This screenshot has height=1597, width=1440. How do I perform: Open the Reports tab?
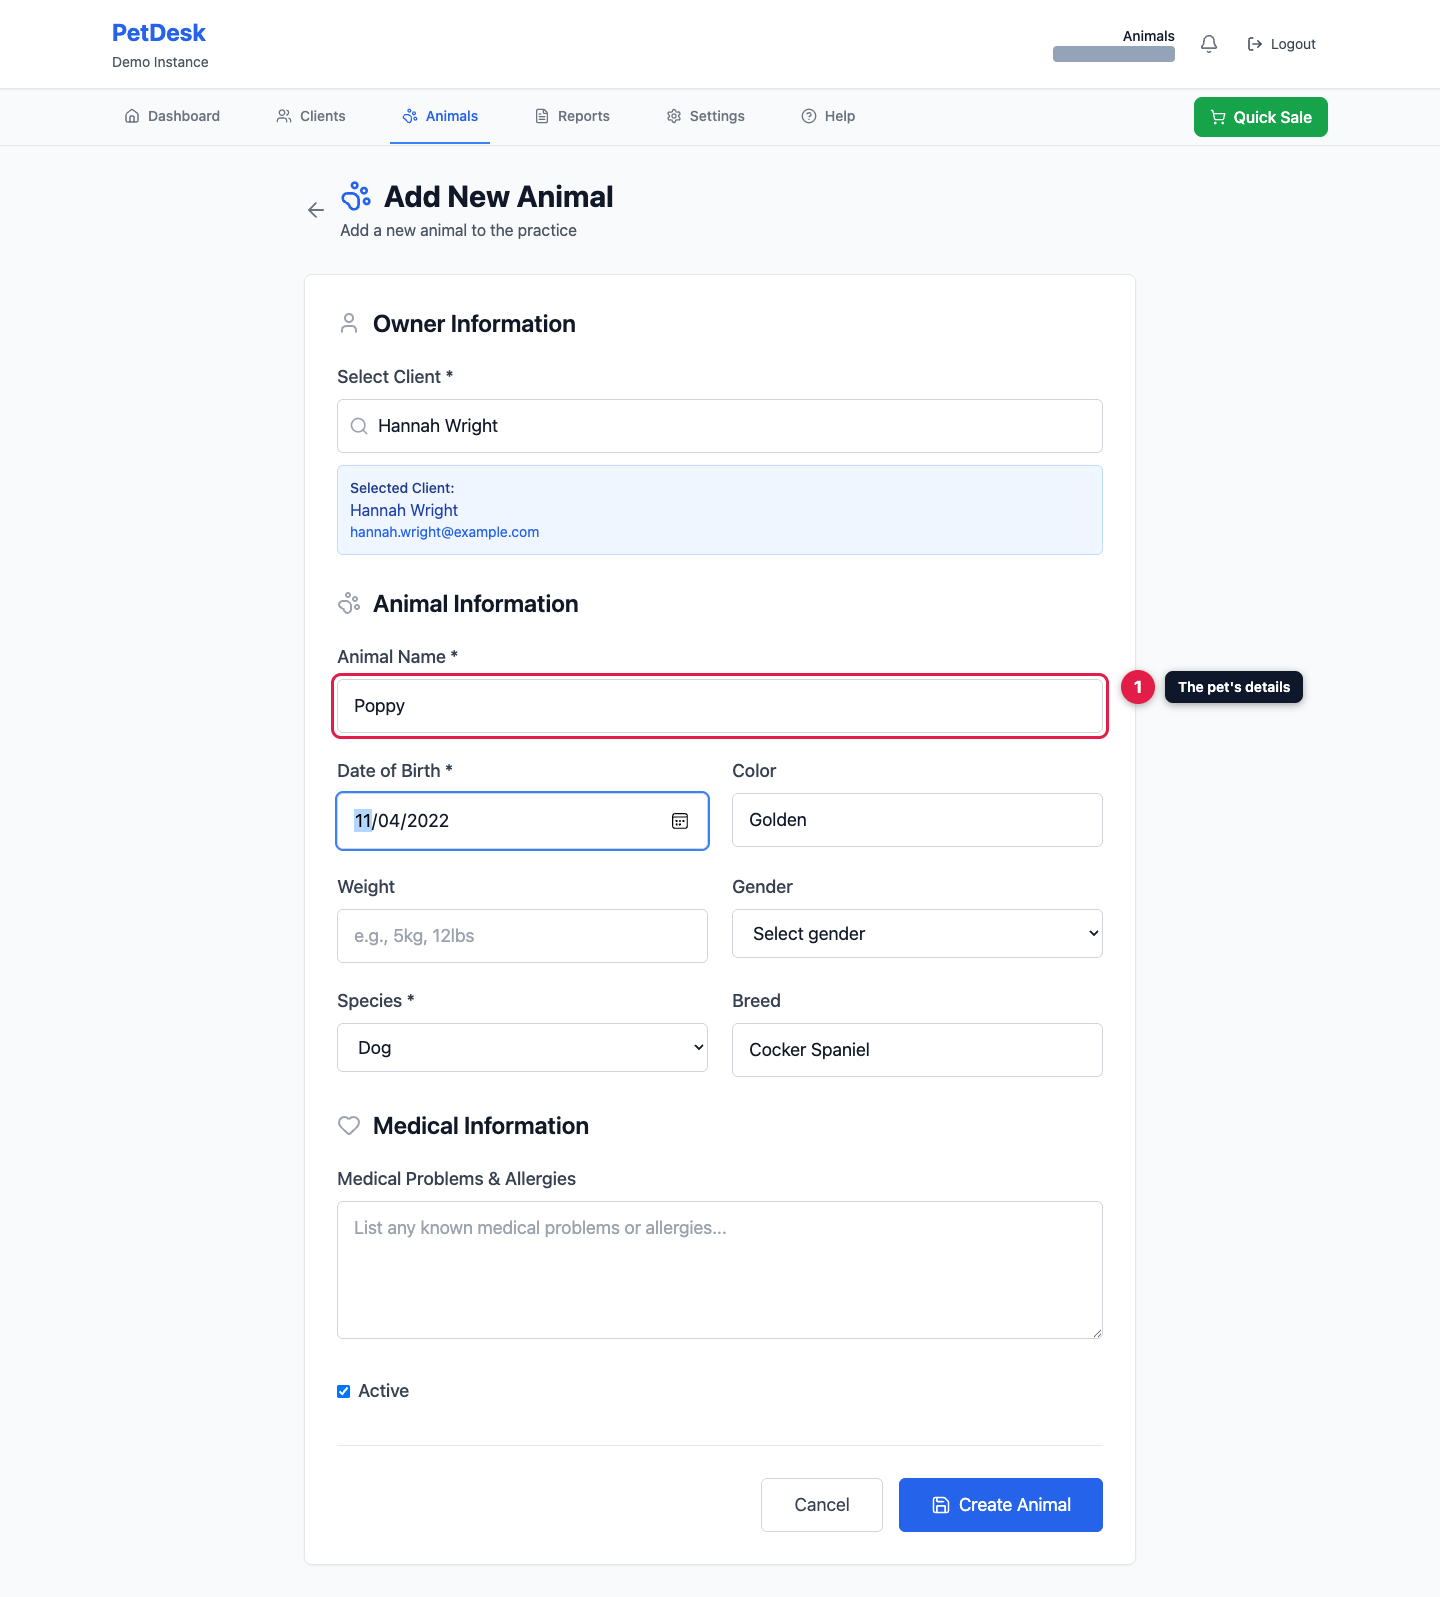click(x=572, y=116)
